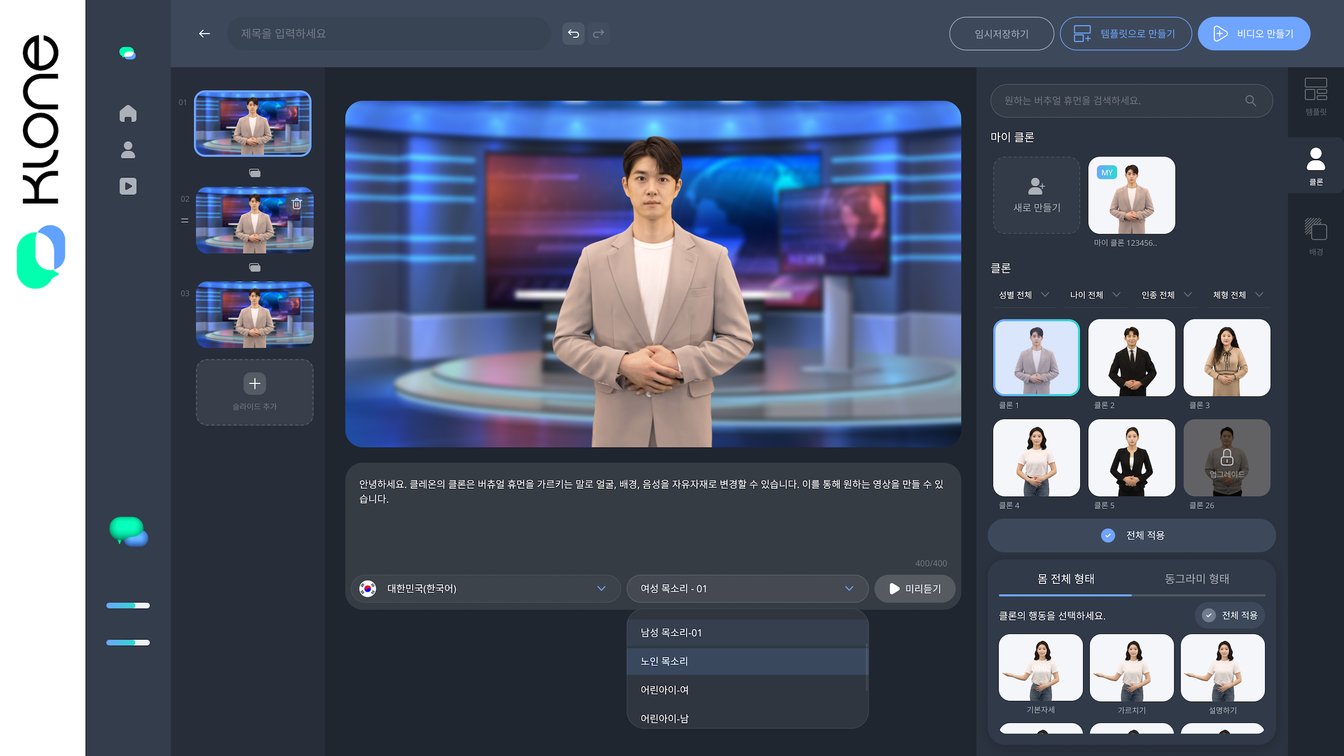Select the 클론 2 thumbnail
Viewport: 1344px width, 756px height.
click(x=1131, y=358)
